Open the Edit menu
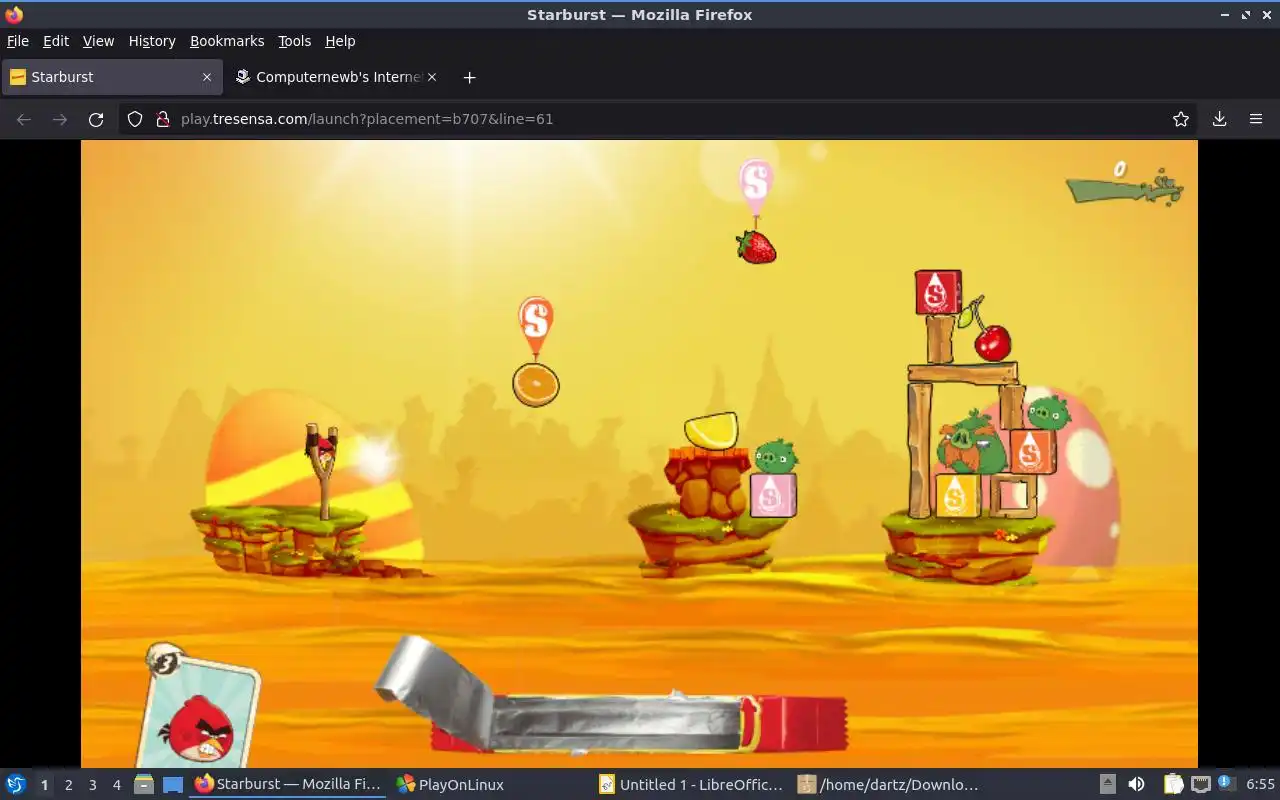The width and height of the screenshot is (1280, 800). tap(56, 41)
